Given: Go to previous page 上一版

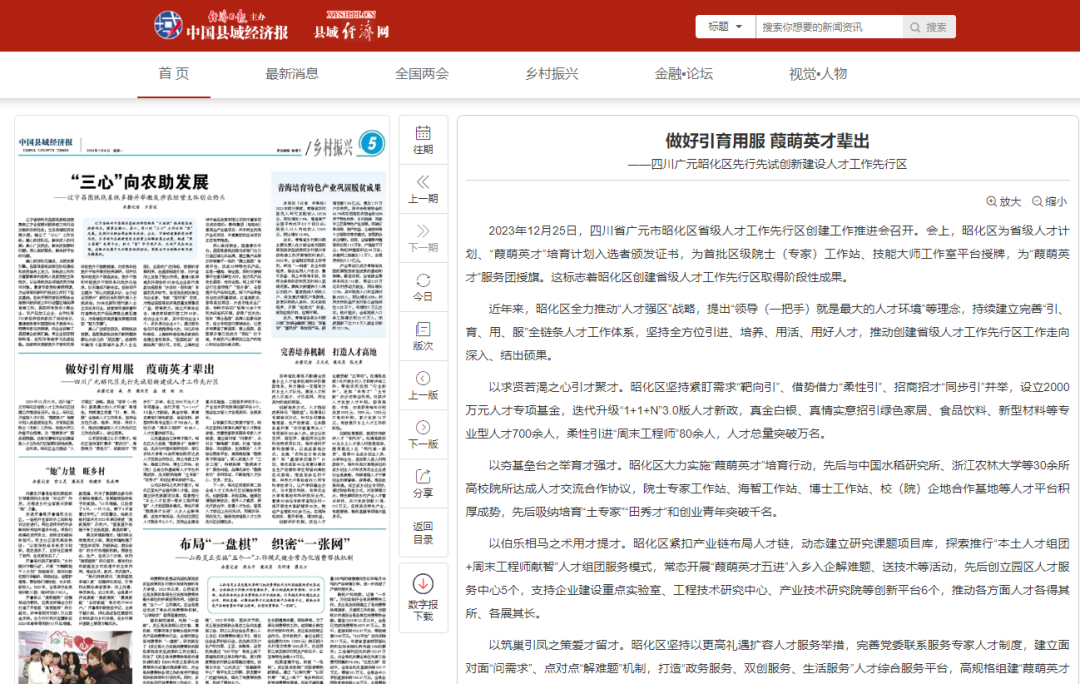Looking at the screenshot, I should point(423,386).
